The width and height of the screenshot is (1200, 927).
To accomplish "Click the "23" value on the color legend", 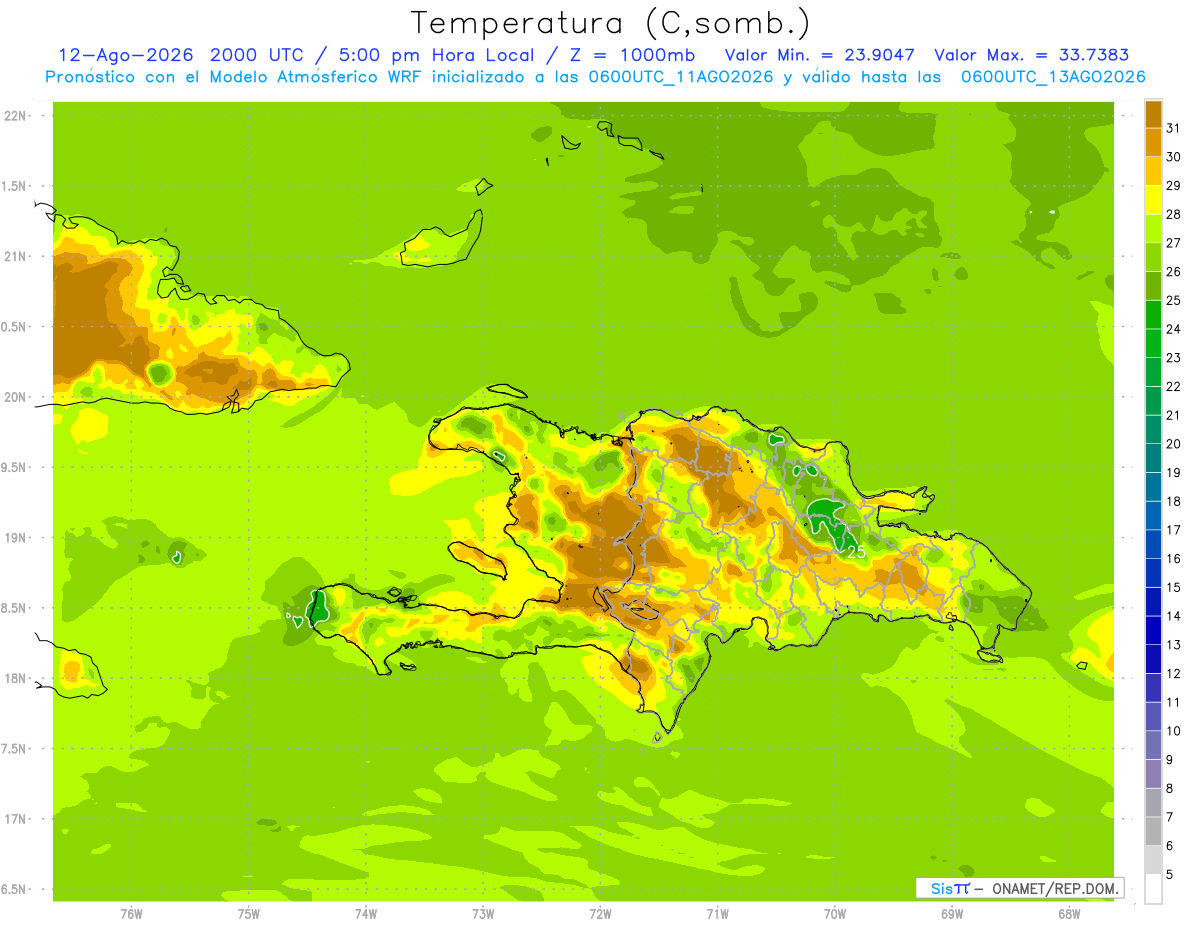I will coord(1174,358).
